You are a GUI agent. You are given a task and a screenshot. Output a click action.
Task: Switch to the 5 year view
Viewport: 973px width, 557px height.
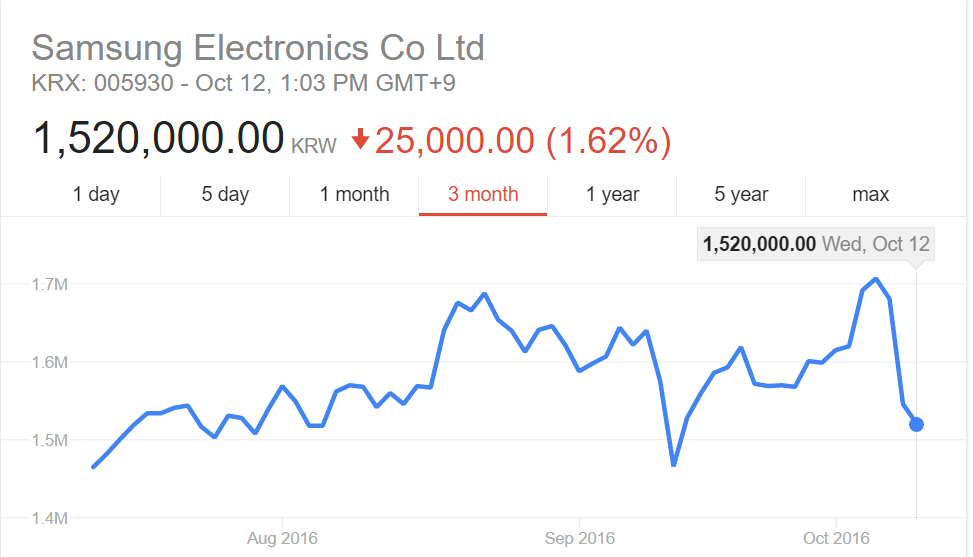point(740,194)
